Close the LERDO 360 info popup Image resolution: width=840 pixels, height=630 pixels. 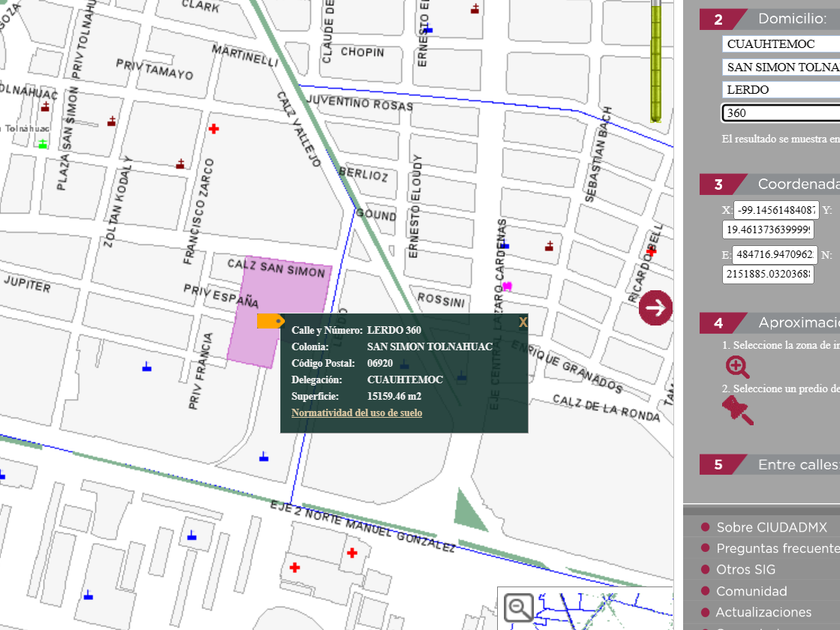pyautogui.click(x=522, y=322)
